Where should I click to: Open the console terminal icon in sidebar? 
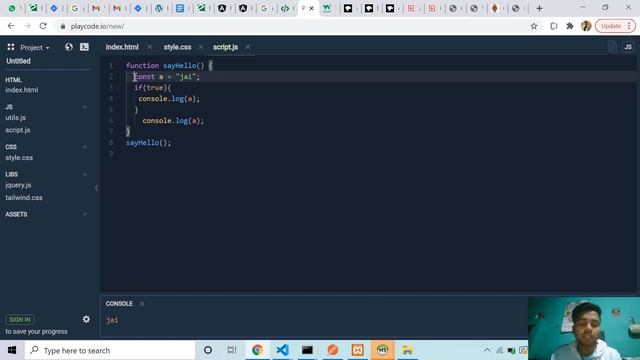coord(84,47)
